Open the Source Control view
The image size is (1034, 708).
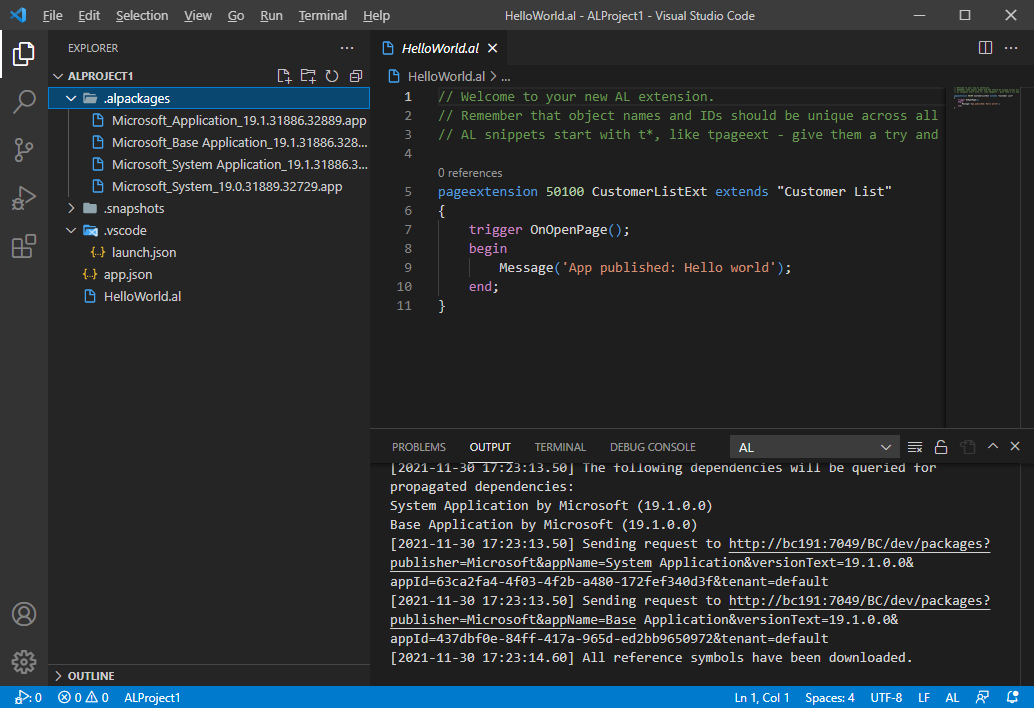[x=24, y=150]
